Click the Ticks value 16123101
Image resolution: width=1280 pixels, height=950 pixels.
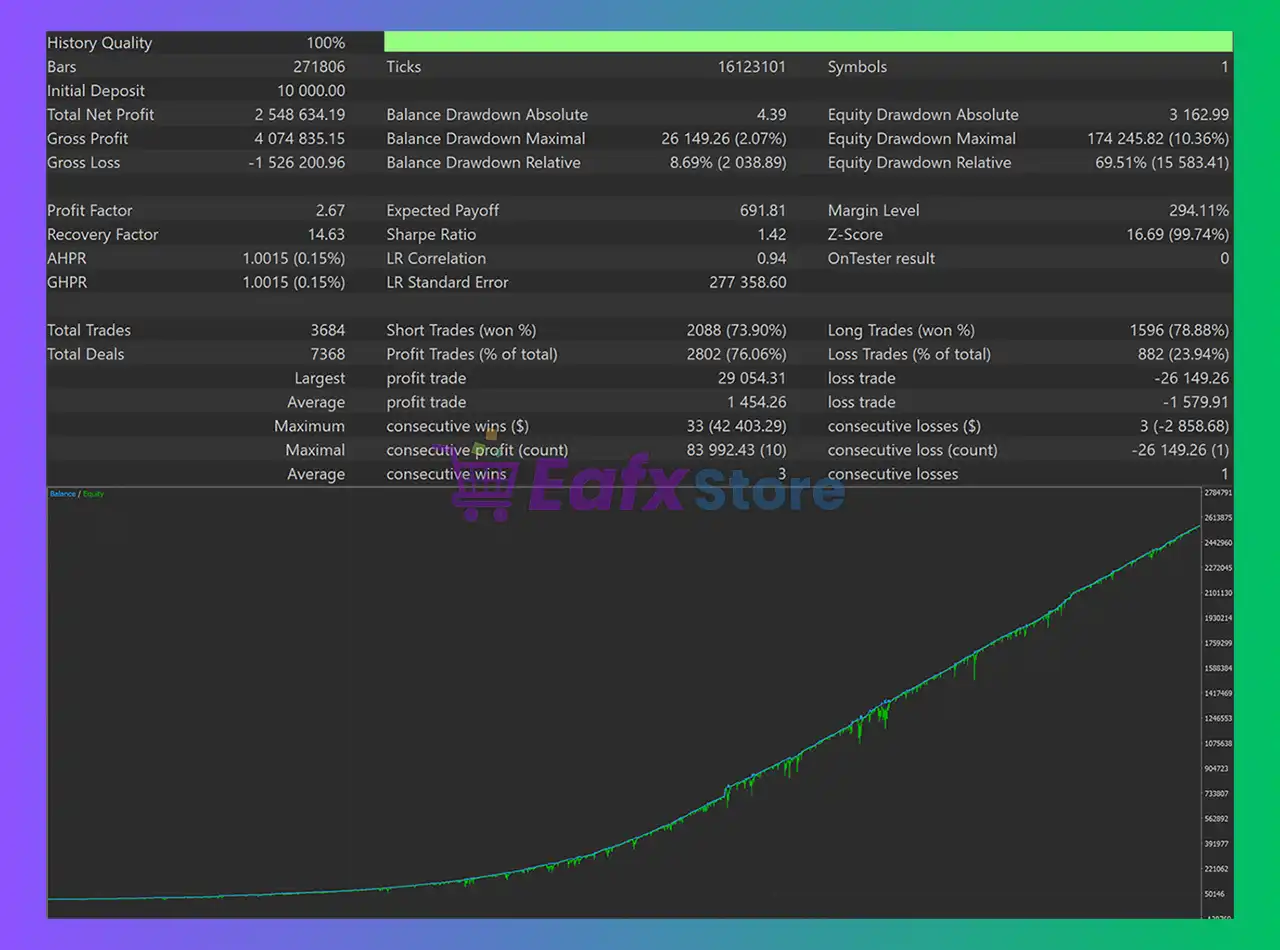pyautogui.click(x=751, y=67)
